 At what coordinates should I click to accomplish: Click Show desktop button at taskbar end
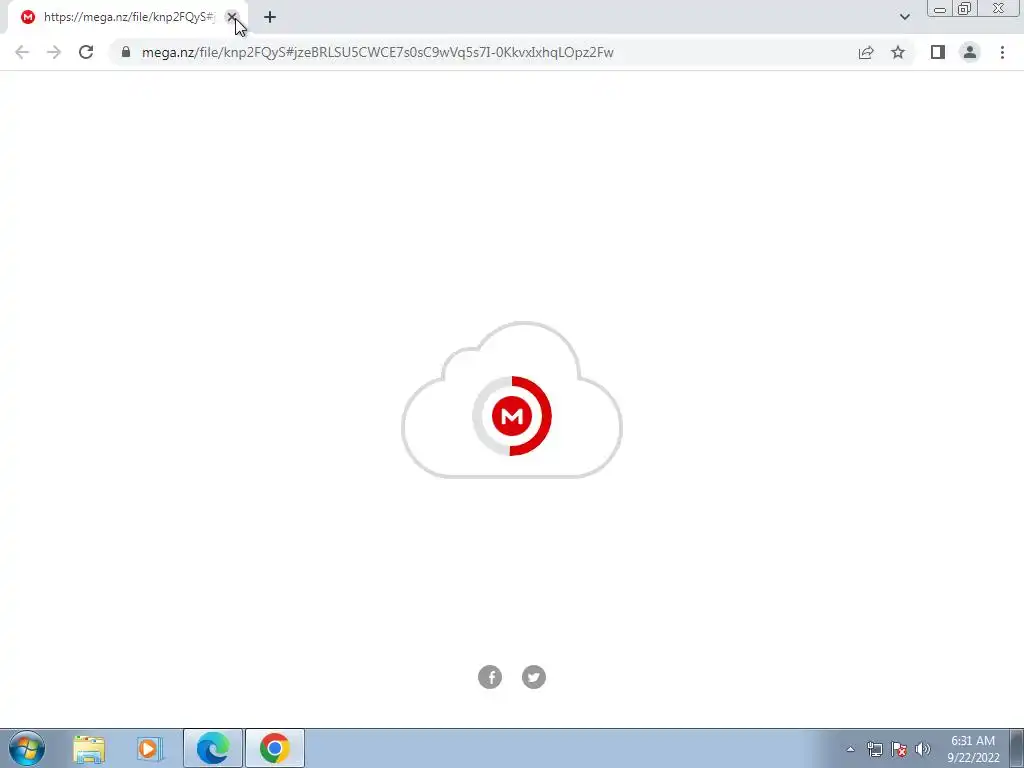pyautogui.click(x=1017, y=749)
